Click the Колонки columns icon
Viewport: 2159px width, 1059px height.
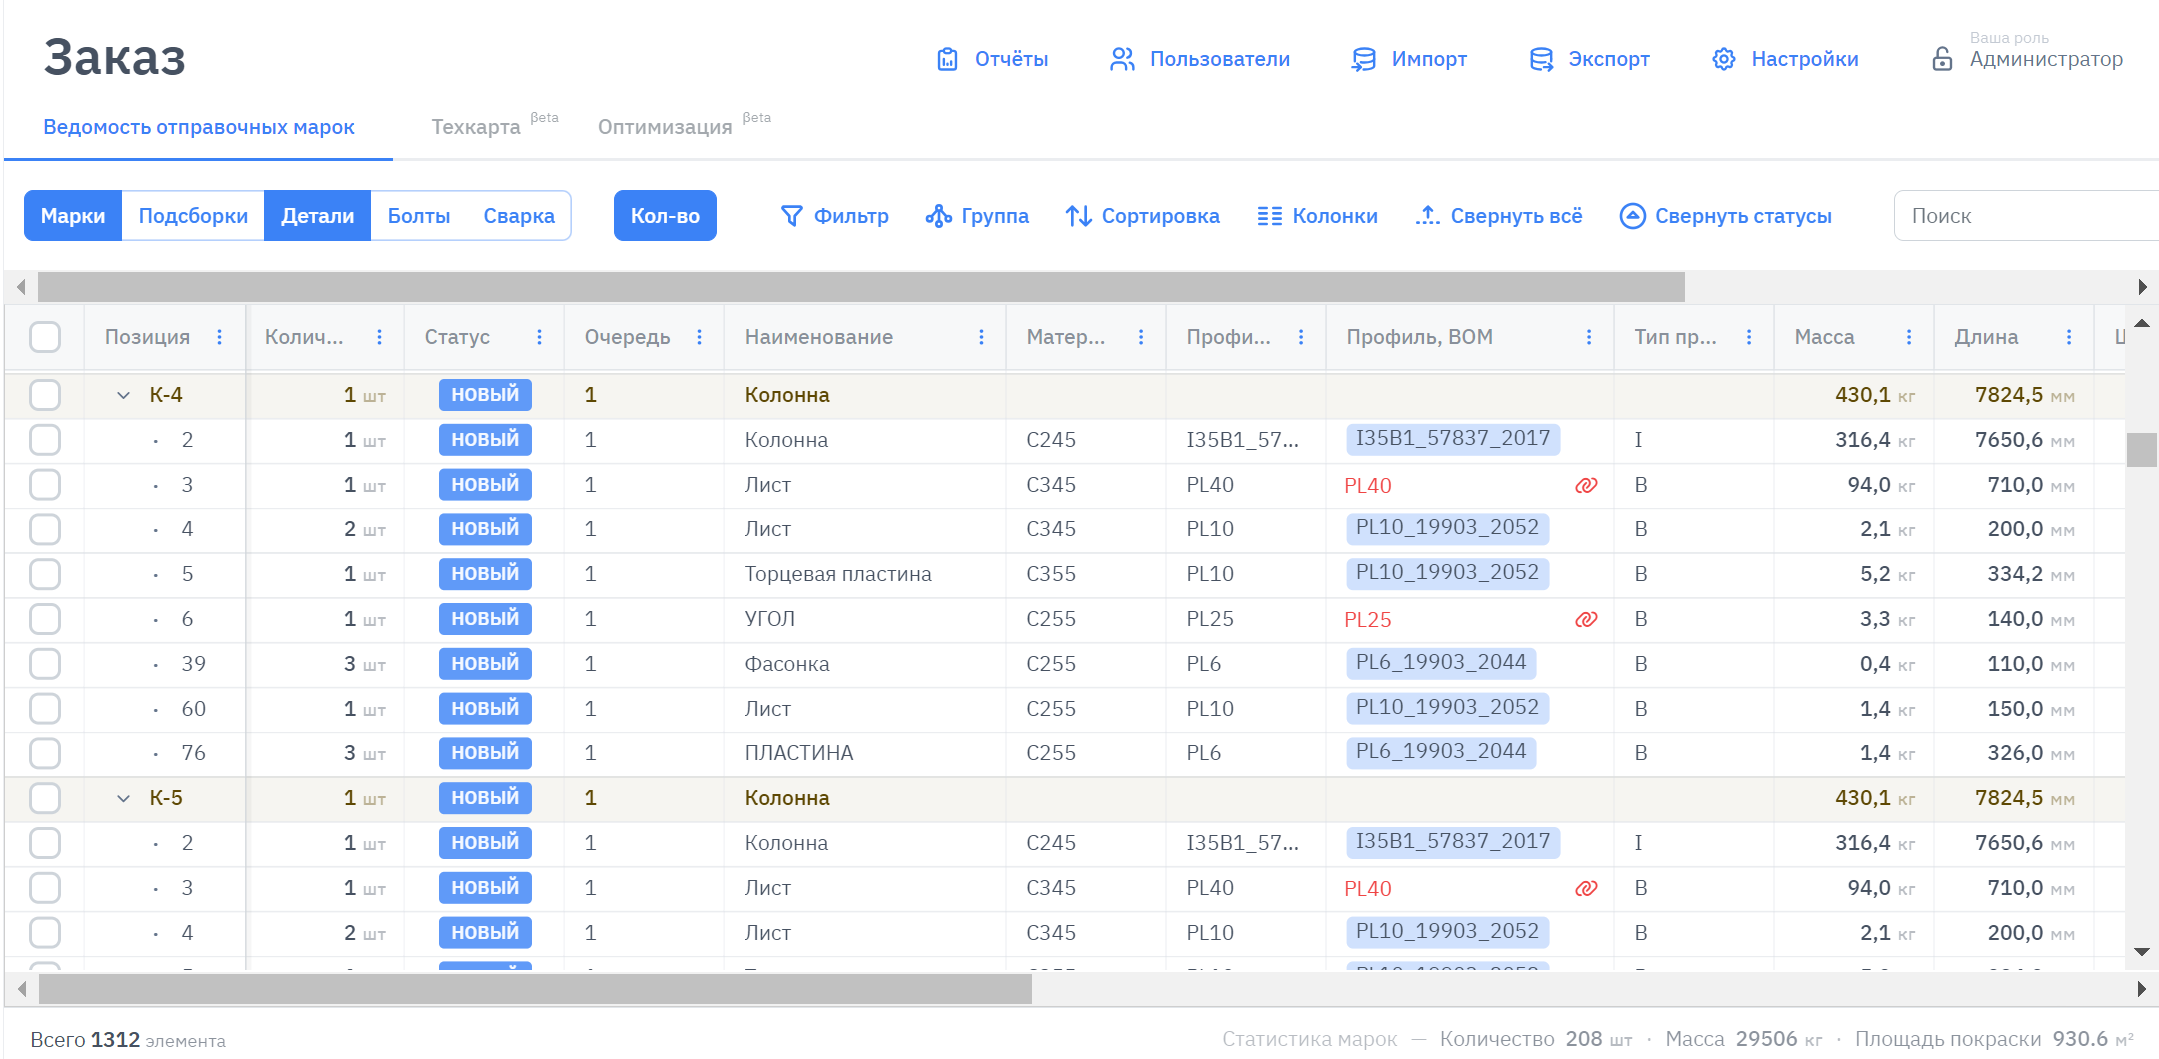pyautogui.click(x=1269, y=216)
